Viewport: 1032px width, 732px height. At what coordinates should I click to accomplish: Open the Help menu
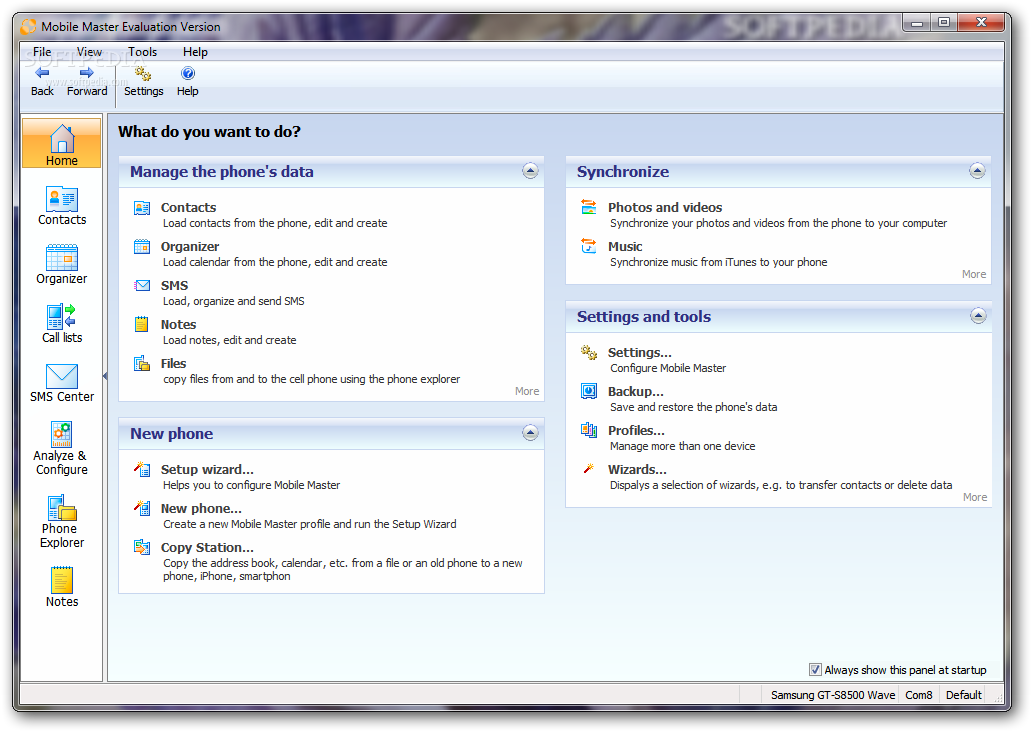(195, 52)
